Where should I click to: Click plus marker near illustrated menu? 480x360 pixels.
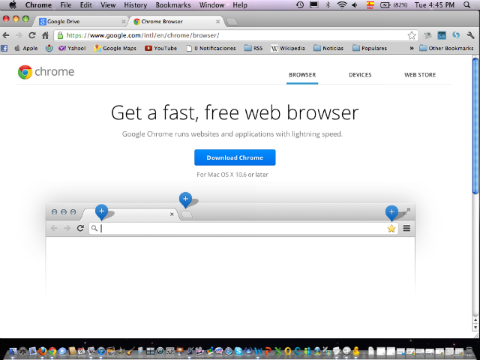click(x=392, y=213)
